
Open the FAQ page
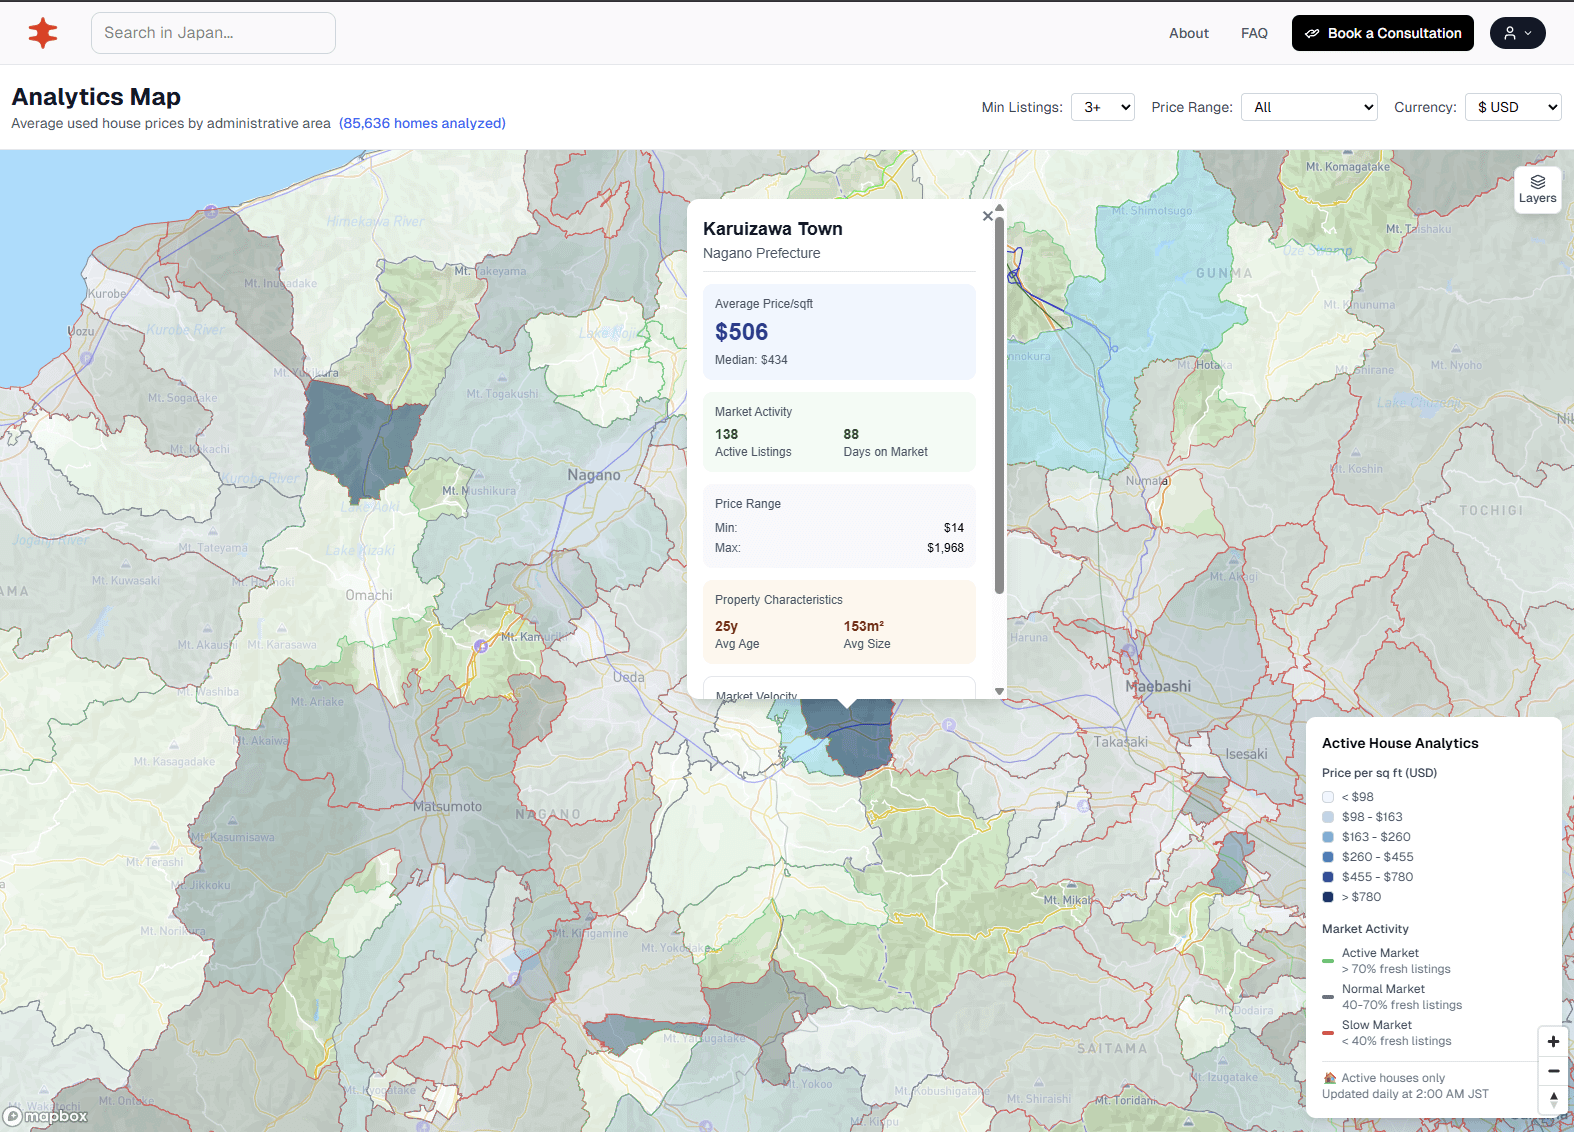[1254, 33]
